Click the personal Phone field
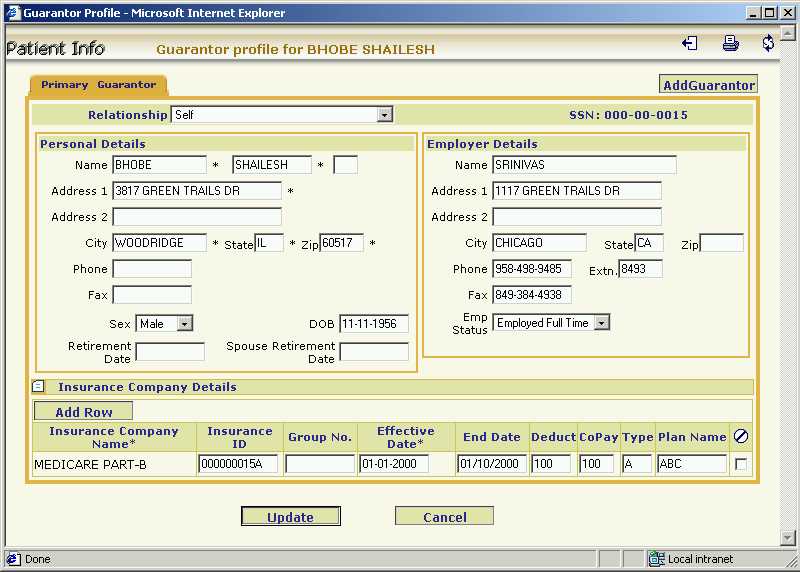This screenshot has height=572, width=800. (152, 269)
